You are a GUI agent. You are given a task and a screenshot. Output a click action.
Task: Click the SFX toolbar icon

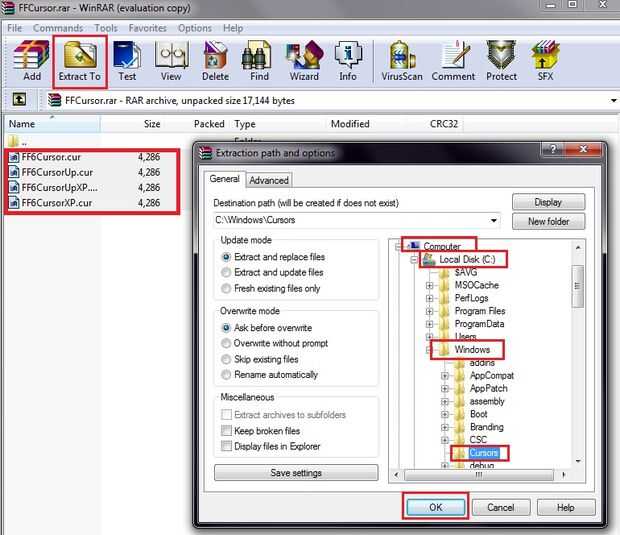(545, 61)
